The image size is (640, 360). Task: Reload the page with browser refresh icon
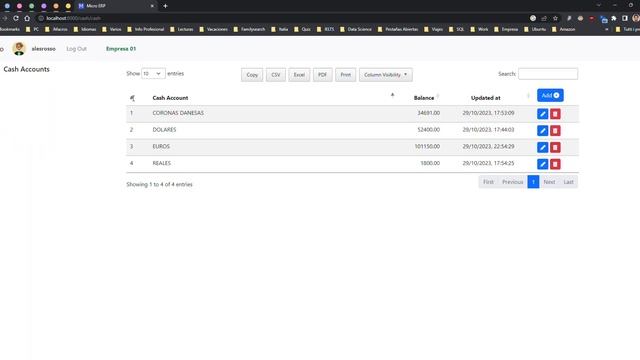coord(16,18)
